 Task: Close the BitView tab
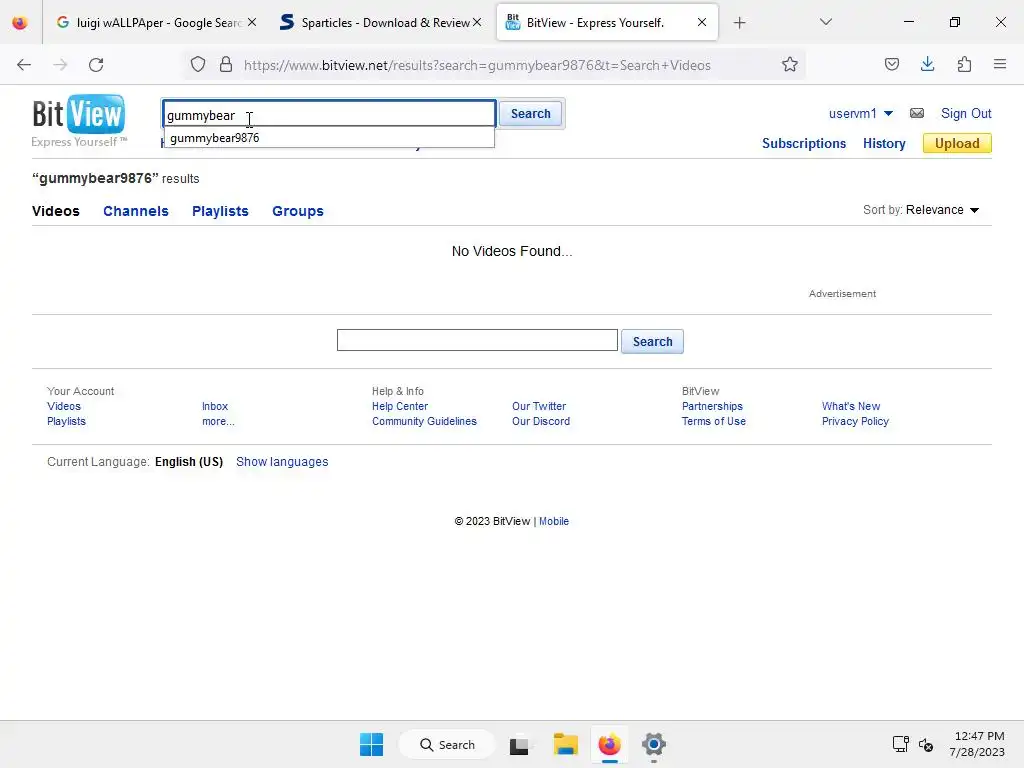pyautogui.click(x=702, y=22)
